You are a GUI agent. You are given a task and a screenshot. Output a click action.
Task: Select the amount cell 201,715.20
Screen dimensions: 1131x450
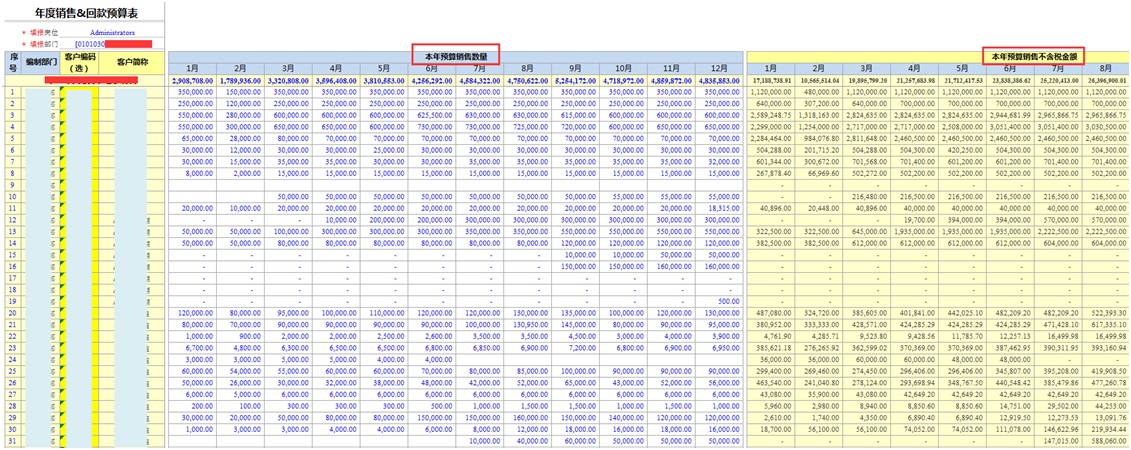click(819, 150)
